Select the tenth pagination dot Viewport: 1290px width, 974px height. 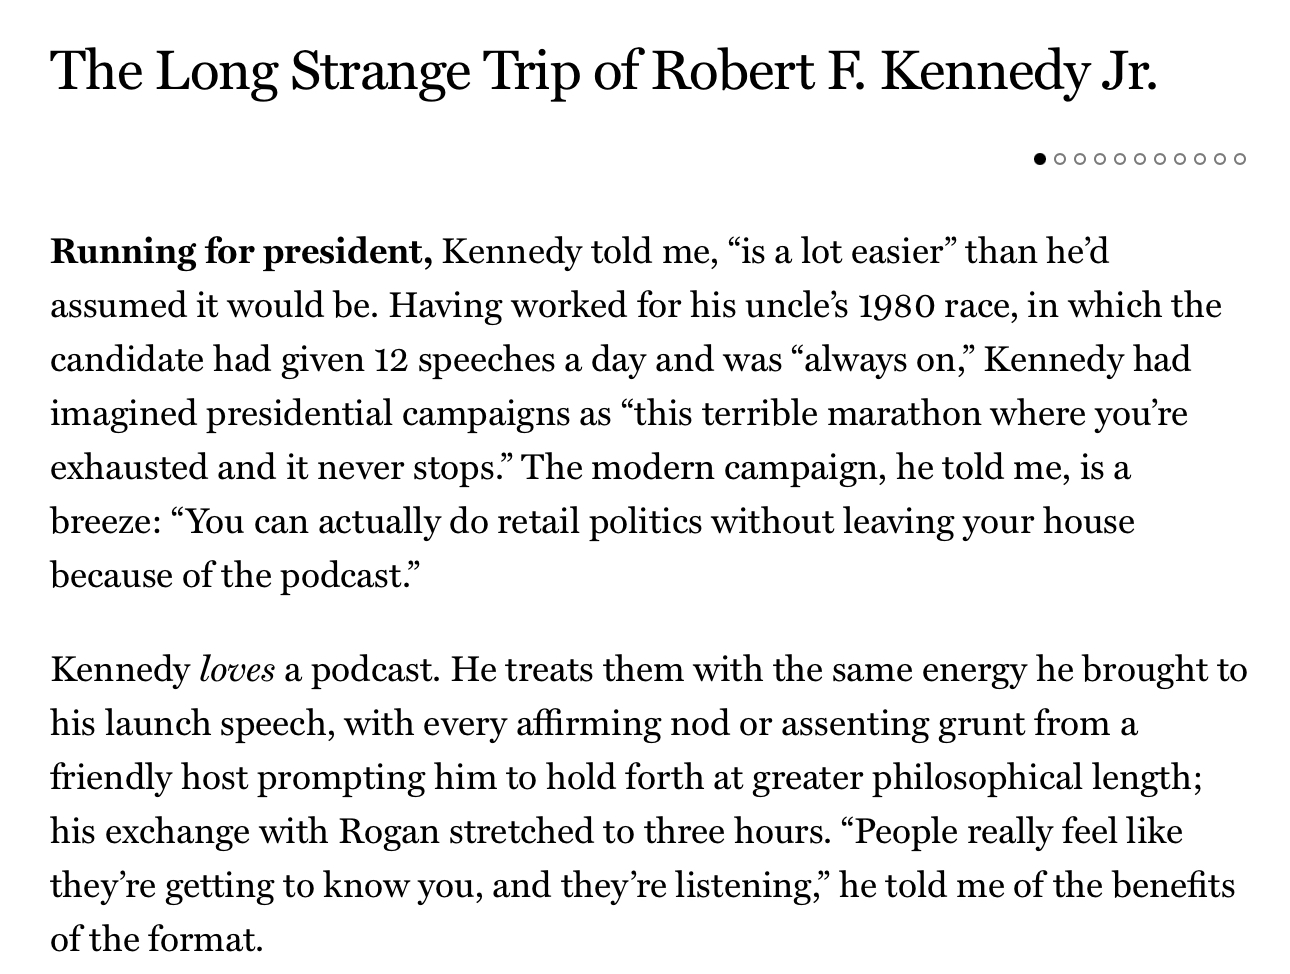tap(1220, 158)
